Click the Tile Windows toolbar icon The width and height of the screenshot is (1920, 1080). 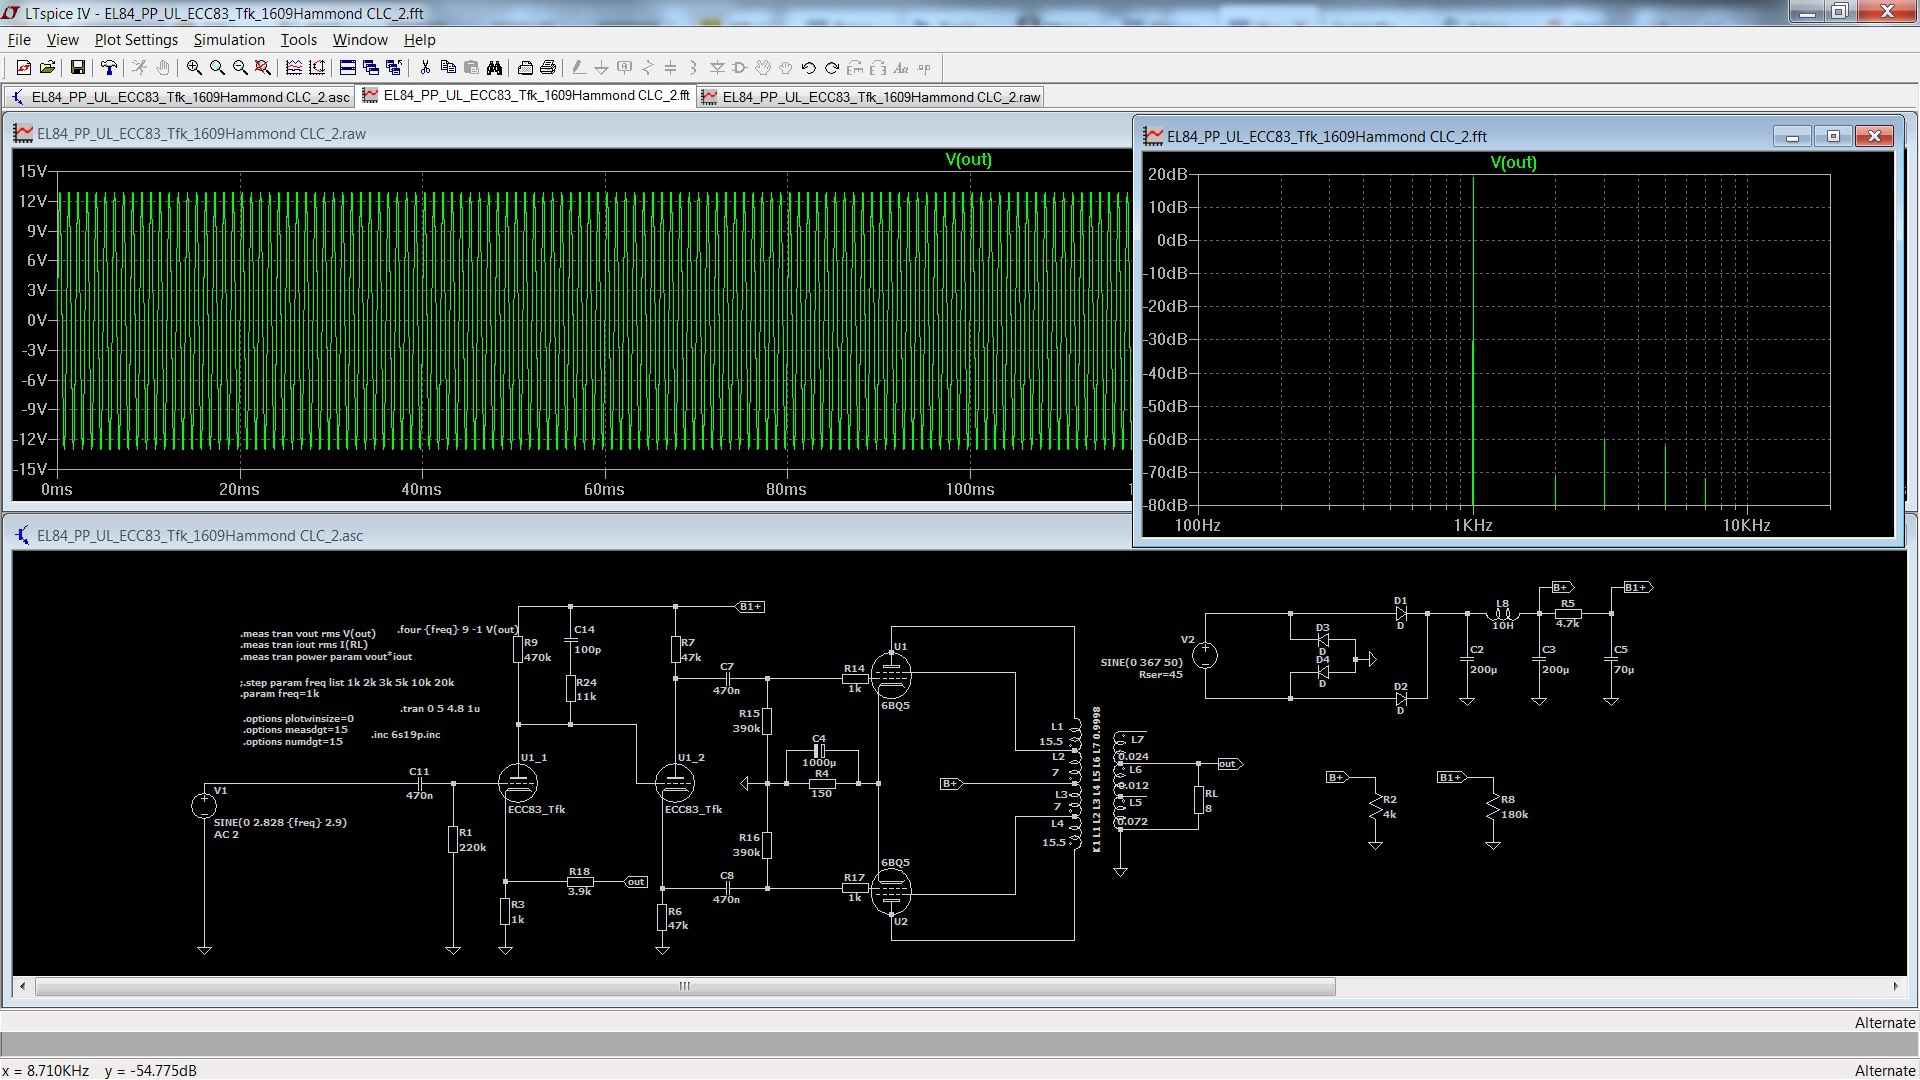pos(348,68)
